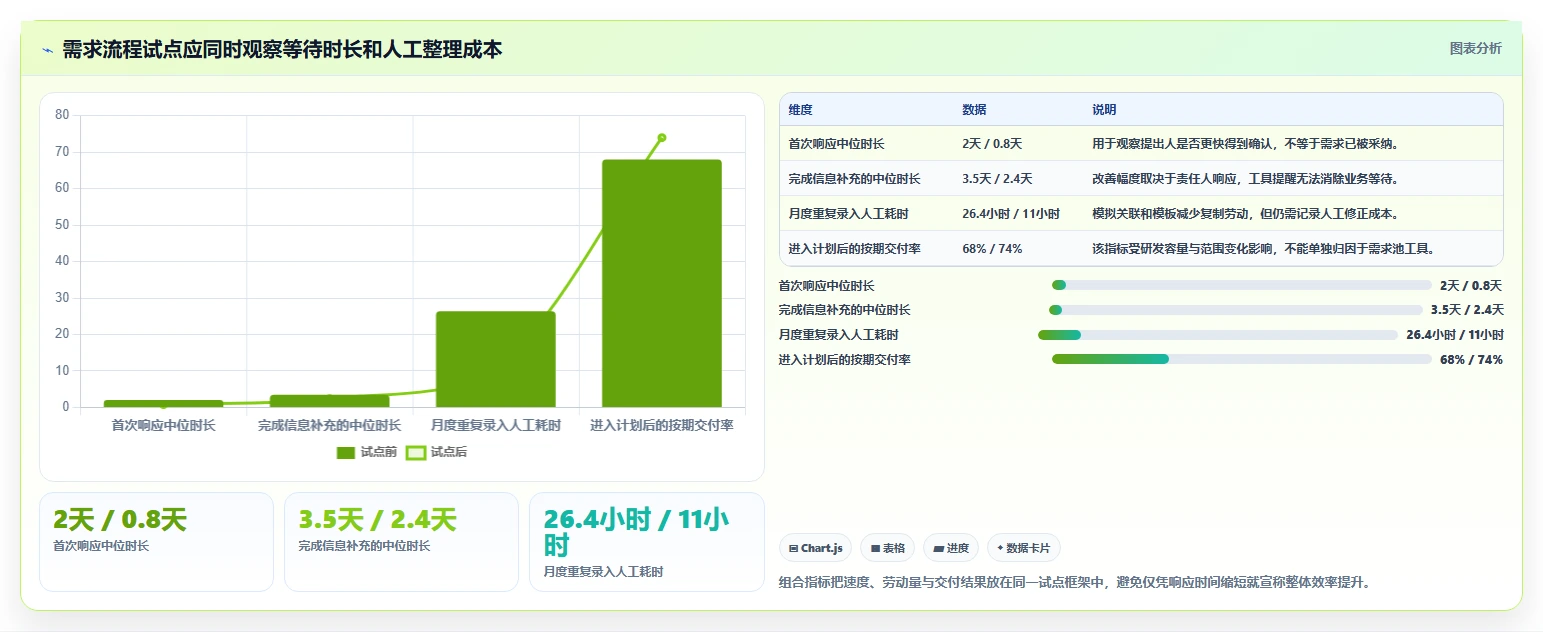Select the 数据卡片 tag chip
The image size is (1543, 632).
pyautogui.click(x=1024, y=548)
